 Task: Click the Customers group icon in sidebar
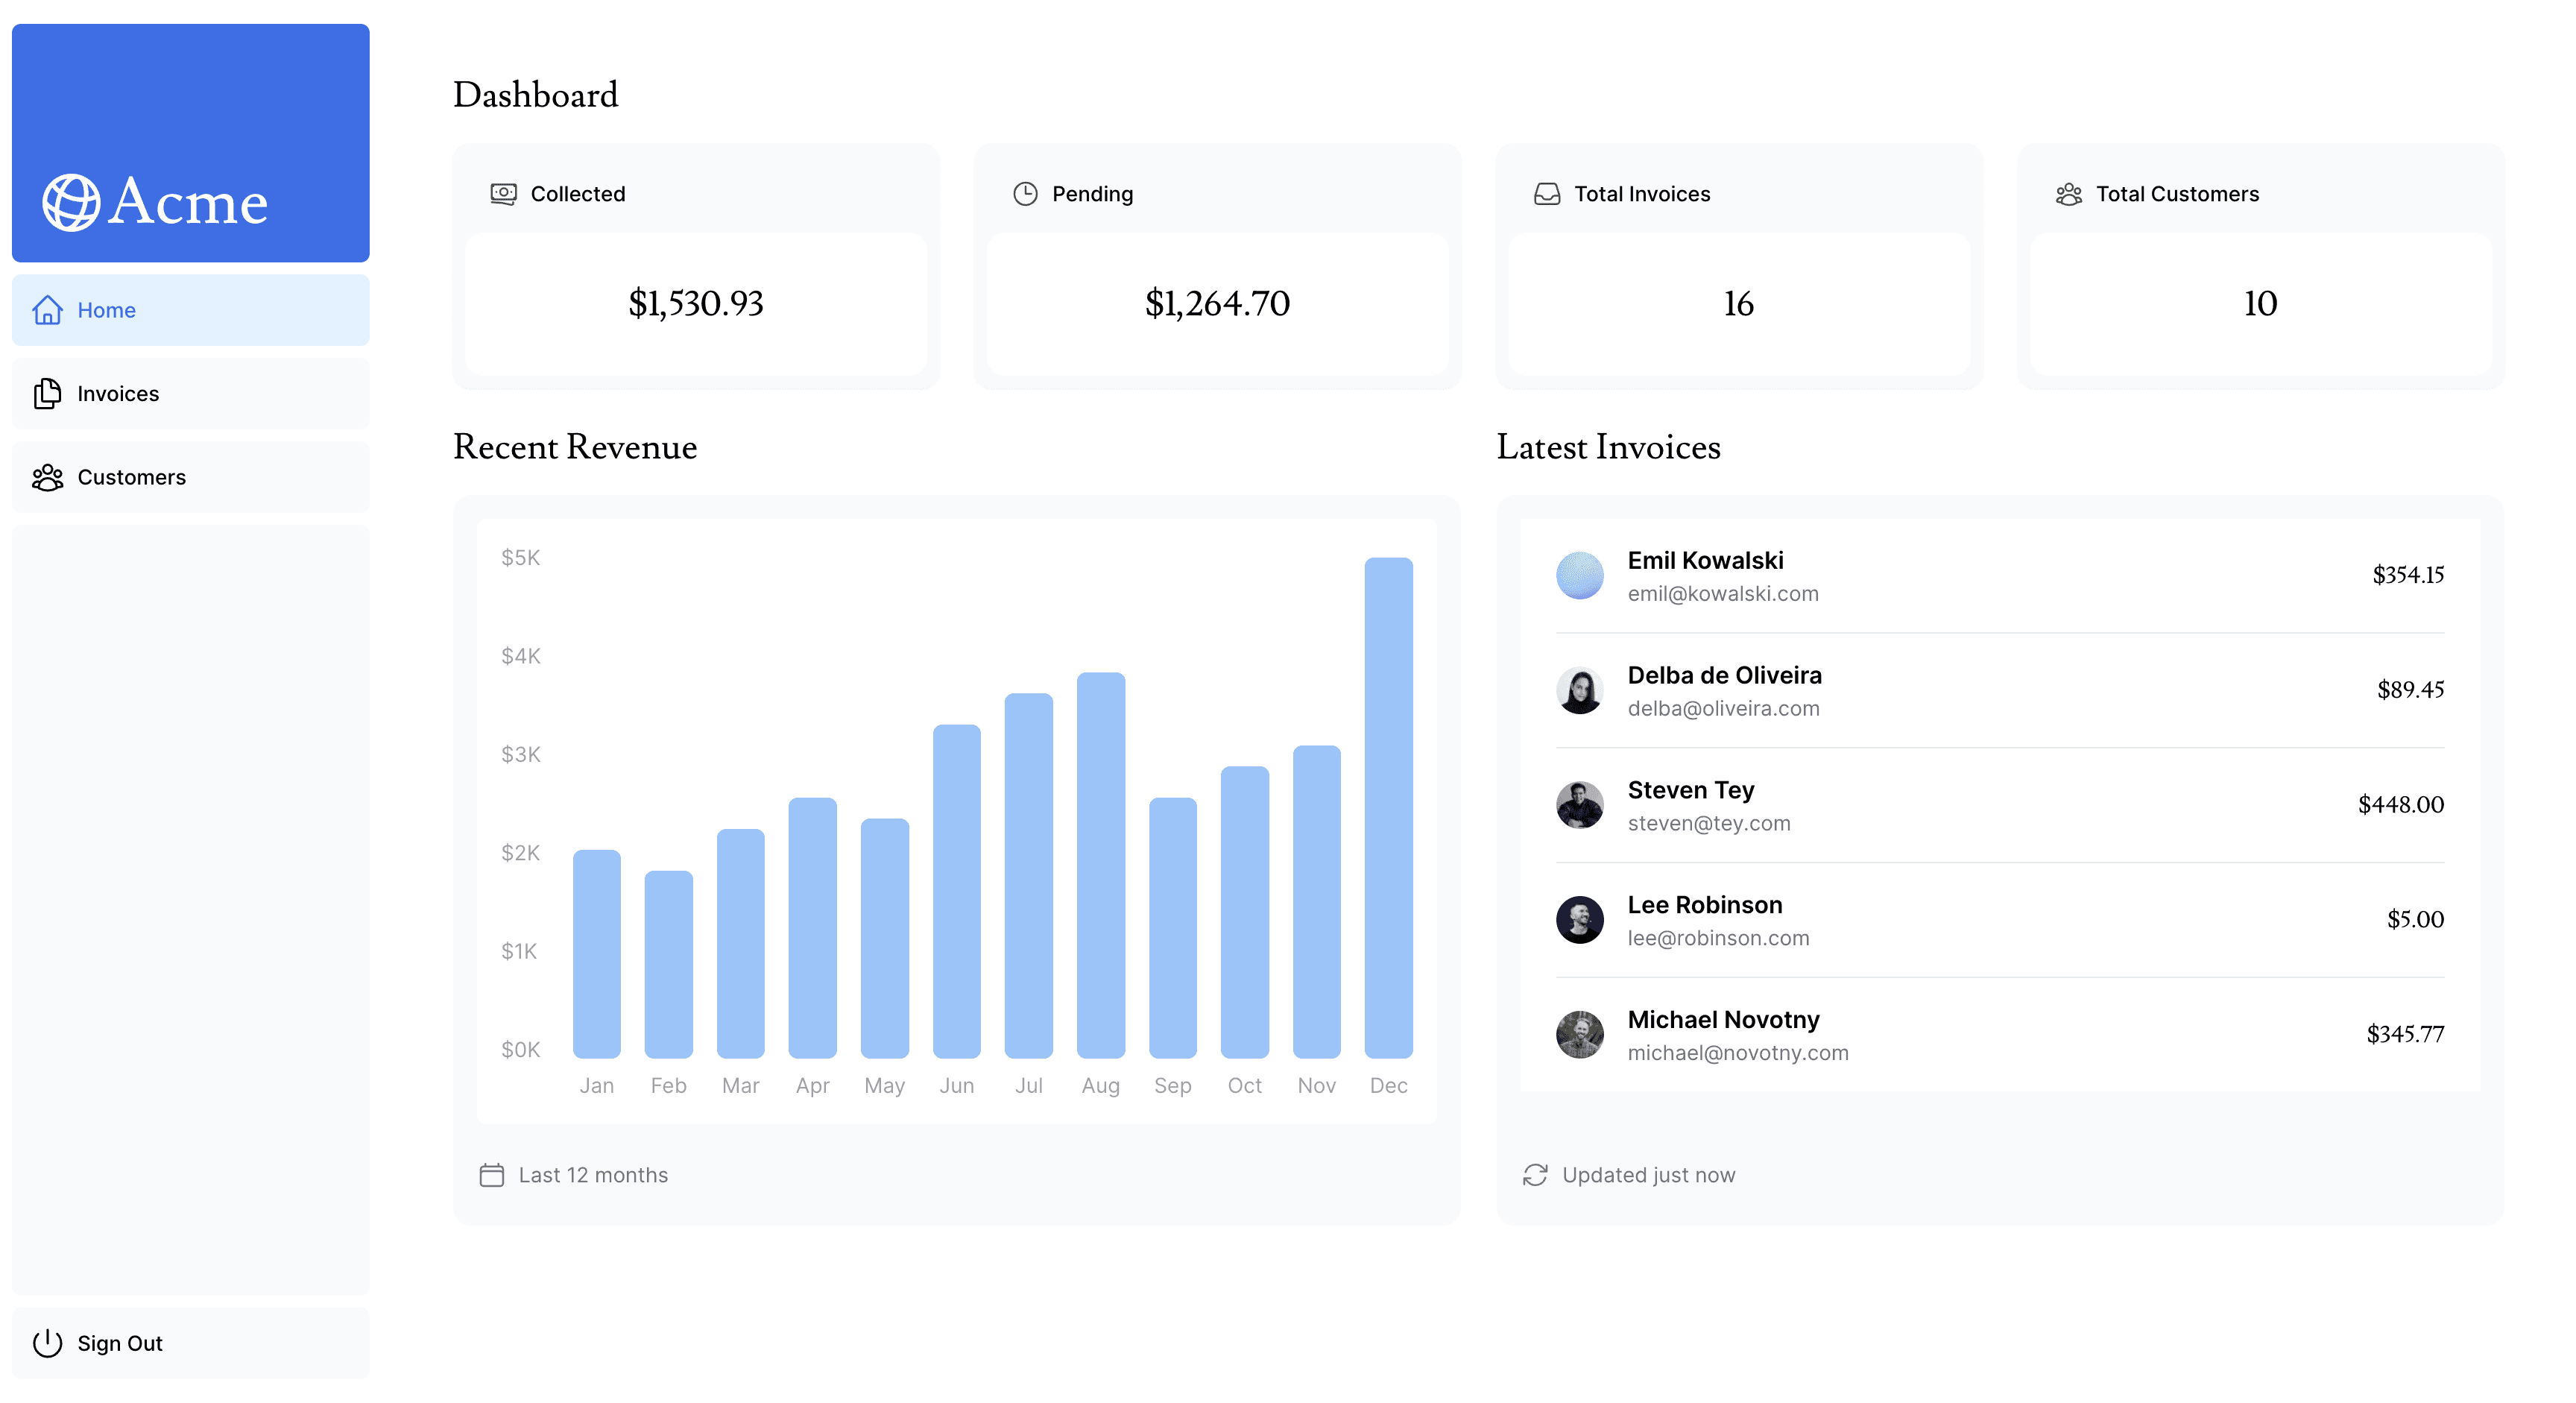click(47, 478)
